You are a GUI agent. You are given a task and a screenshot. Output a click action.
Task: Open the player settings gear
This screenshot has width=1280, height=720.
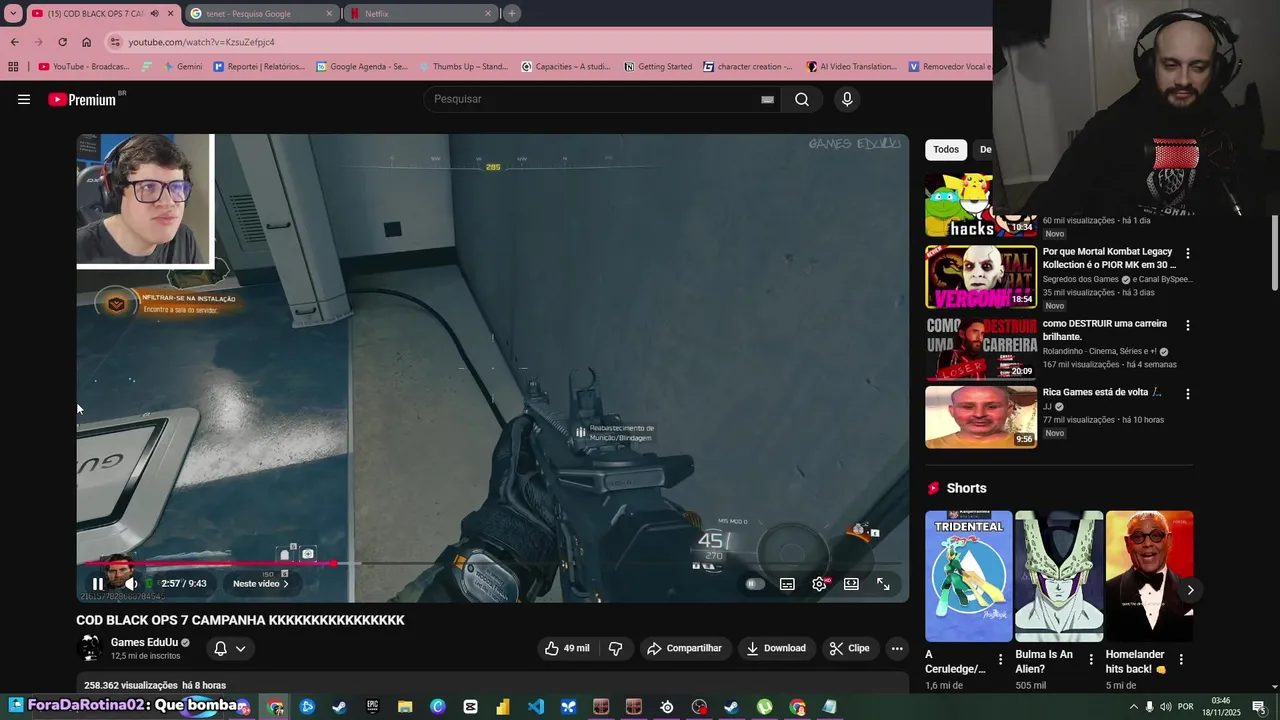[819, 584]
